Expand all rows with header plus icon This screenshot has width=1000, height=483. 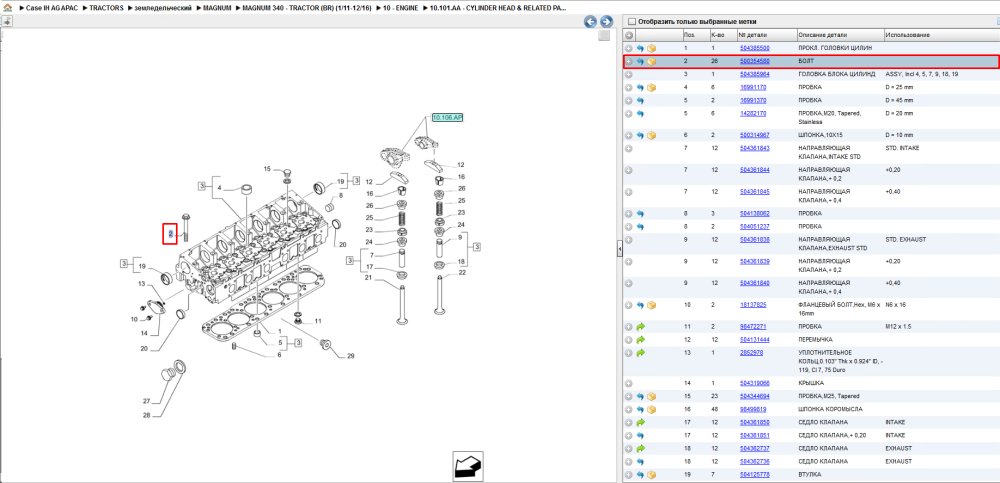pos(629,35)
